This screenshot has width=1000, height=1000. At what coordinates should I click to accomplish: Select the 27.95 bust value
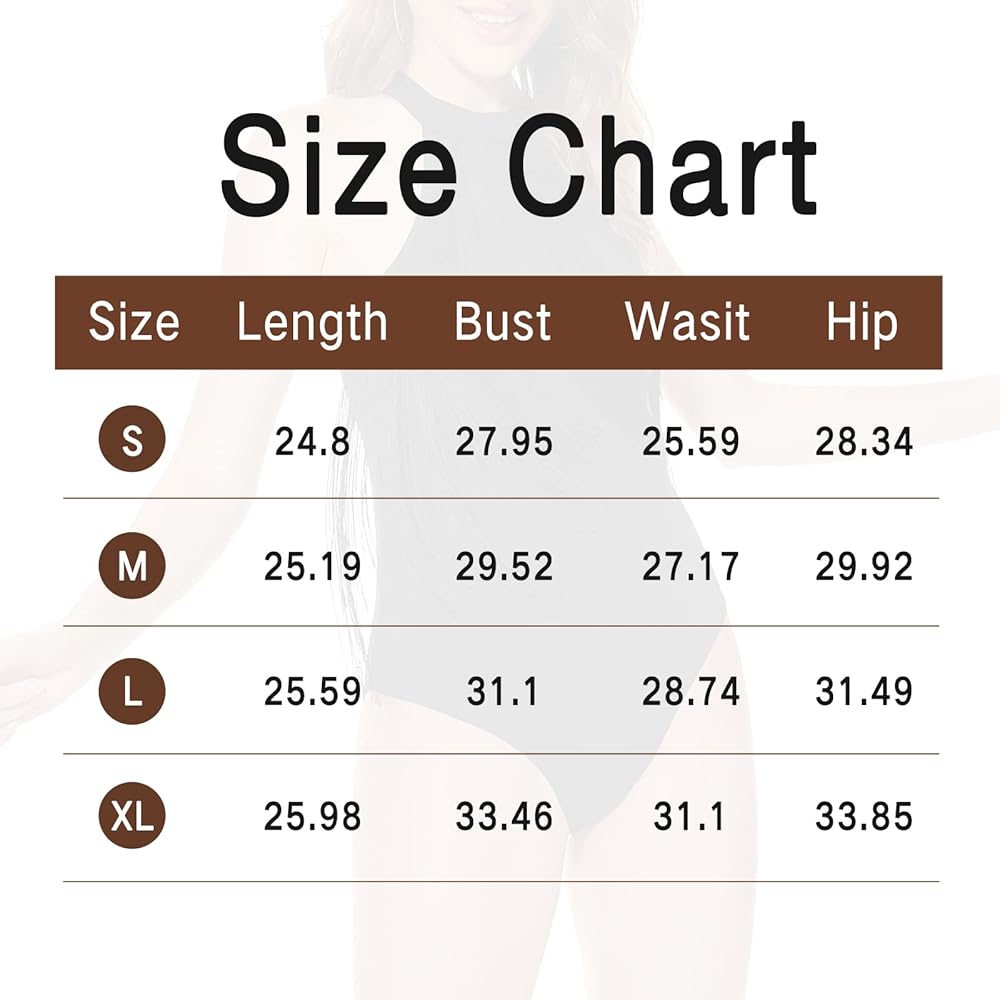click(x=504, y=441)
